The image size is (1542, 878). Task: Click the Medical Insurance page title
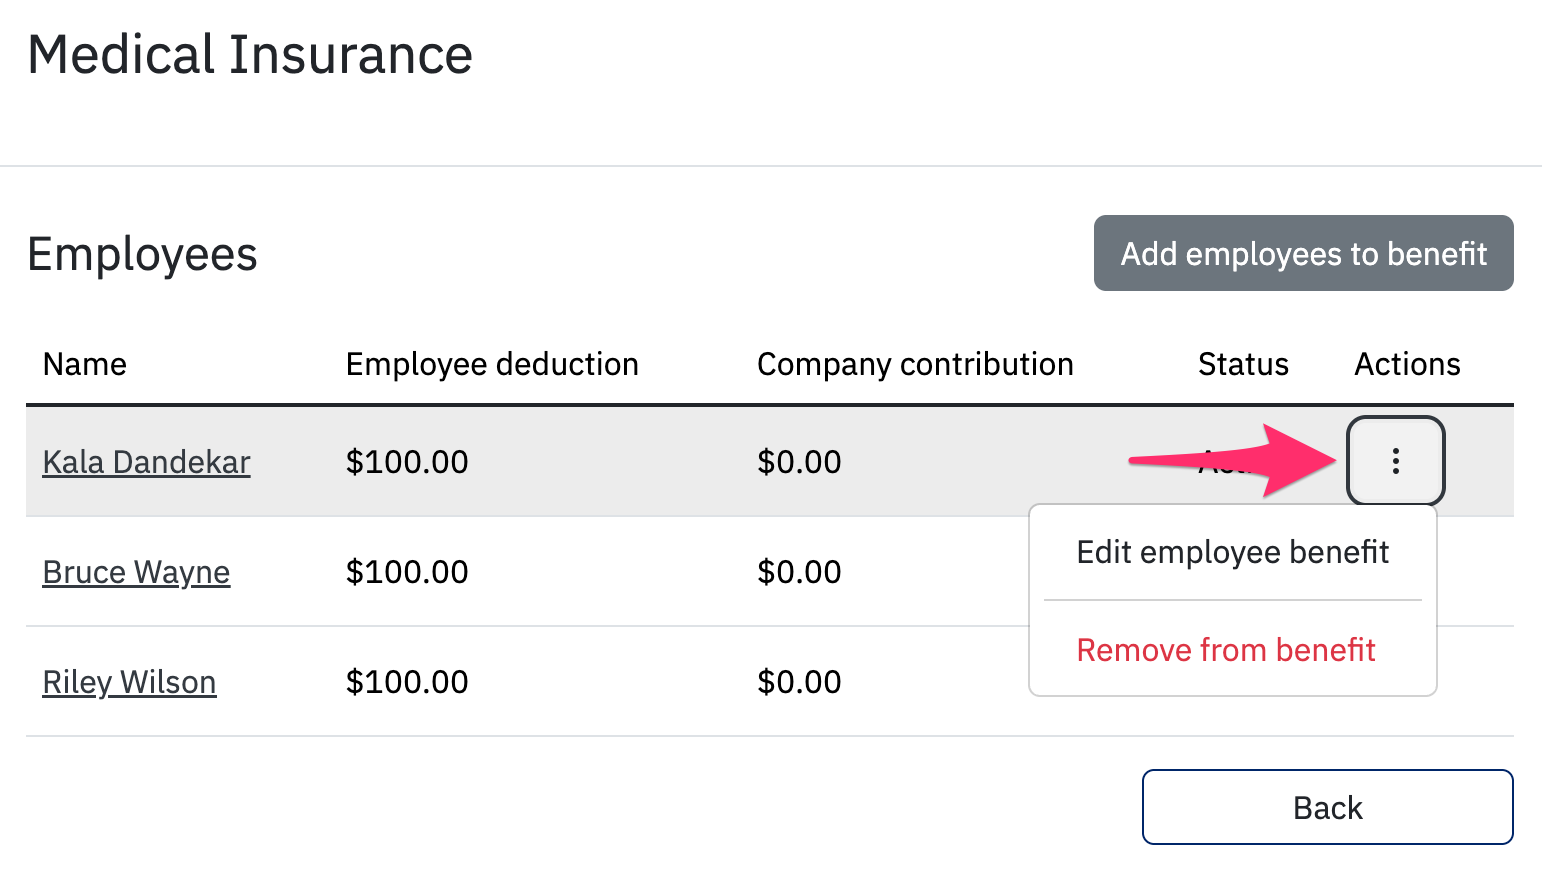pos(249,55)
